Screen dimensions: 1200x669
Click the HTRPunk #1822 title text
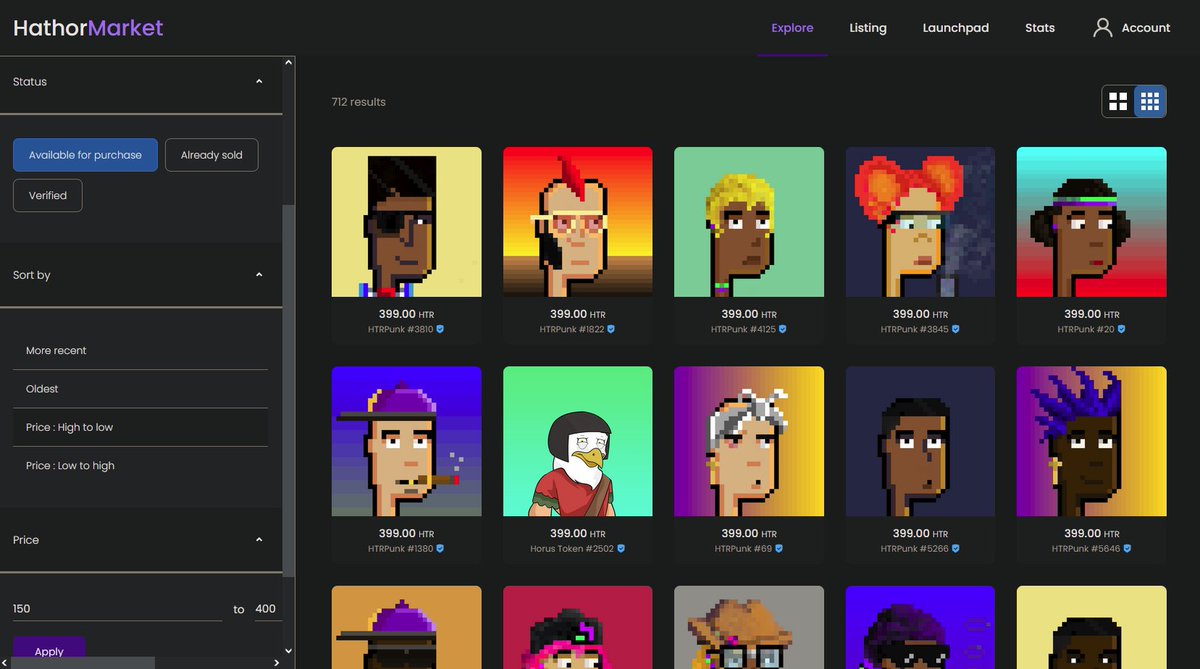click(572, 329)
